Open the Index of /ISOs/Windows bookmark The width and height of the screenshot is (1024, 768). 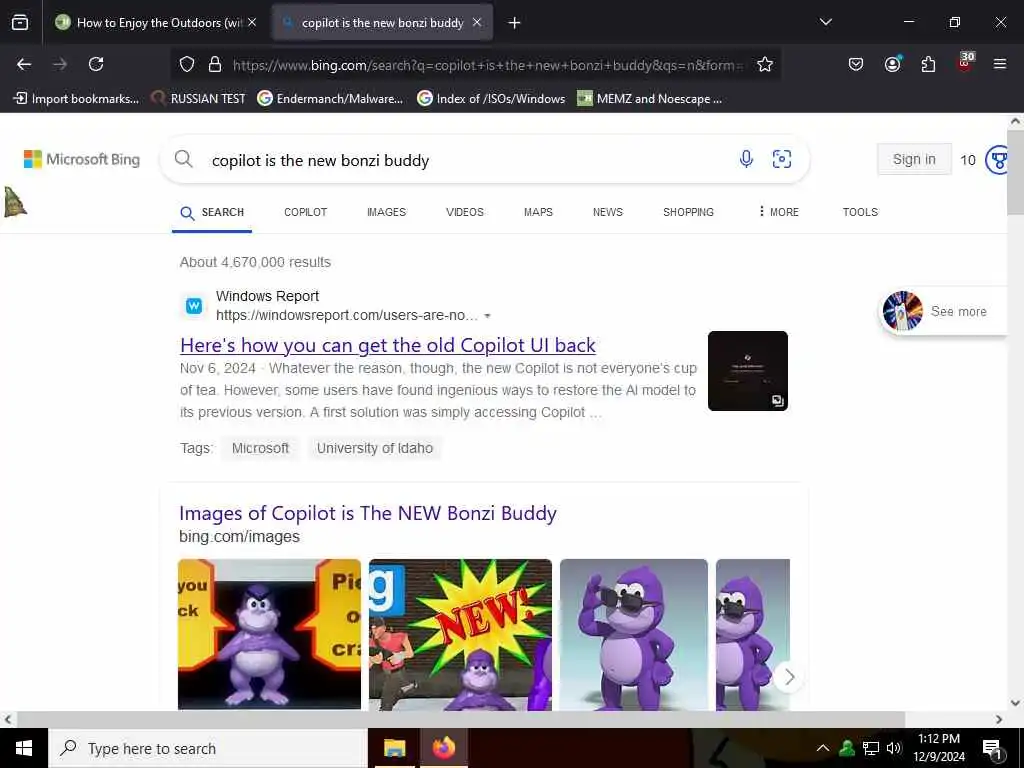pyautogui.click(x=491, y=99)
